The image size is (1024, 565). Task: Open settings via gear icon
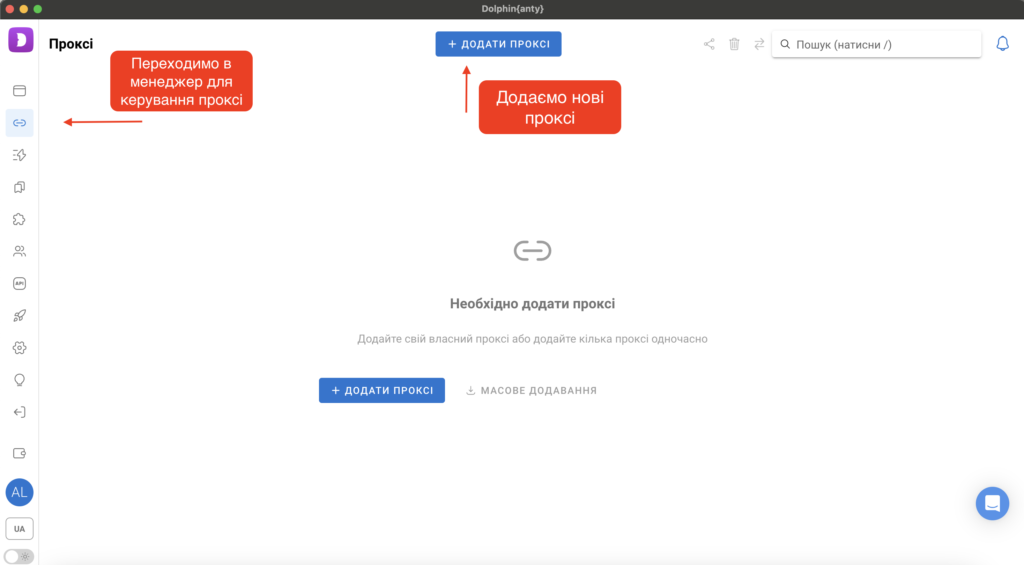tap(19, 348)
